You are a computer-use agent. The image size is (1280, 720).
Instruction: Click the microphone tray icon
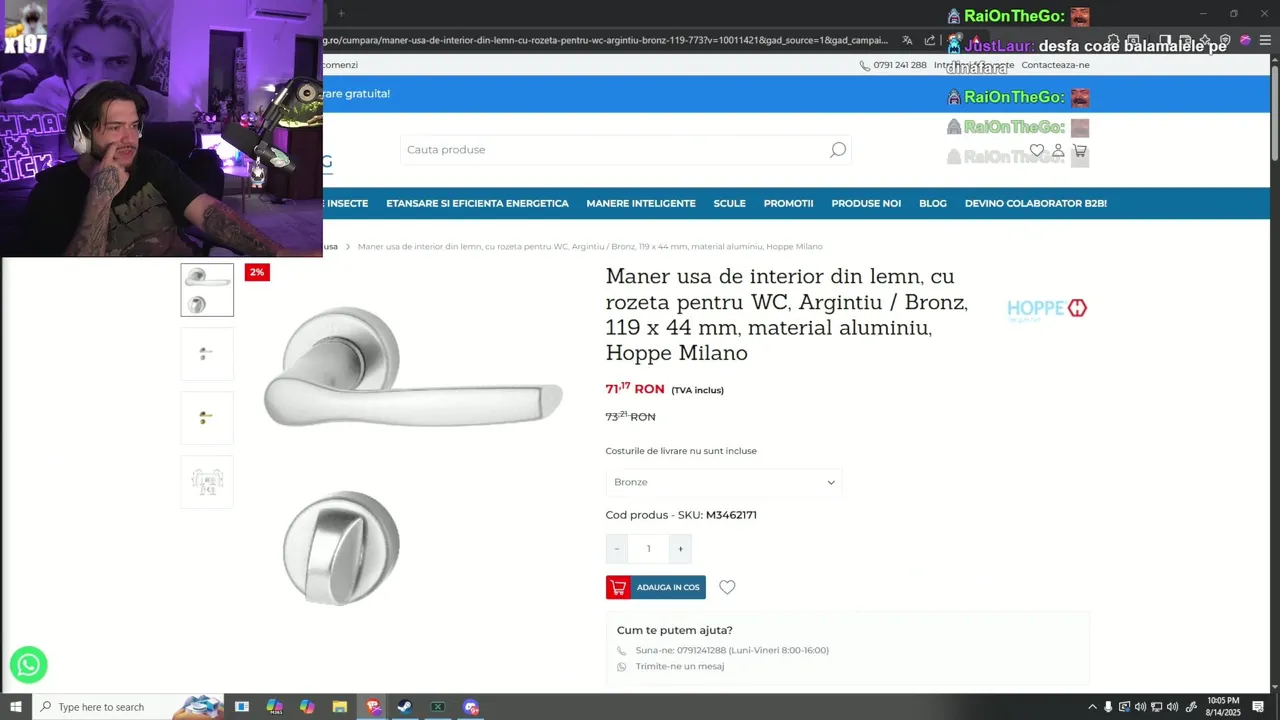tap(1108, 707)
